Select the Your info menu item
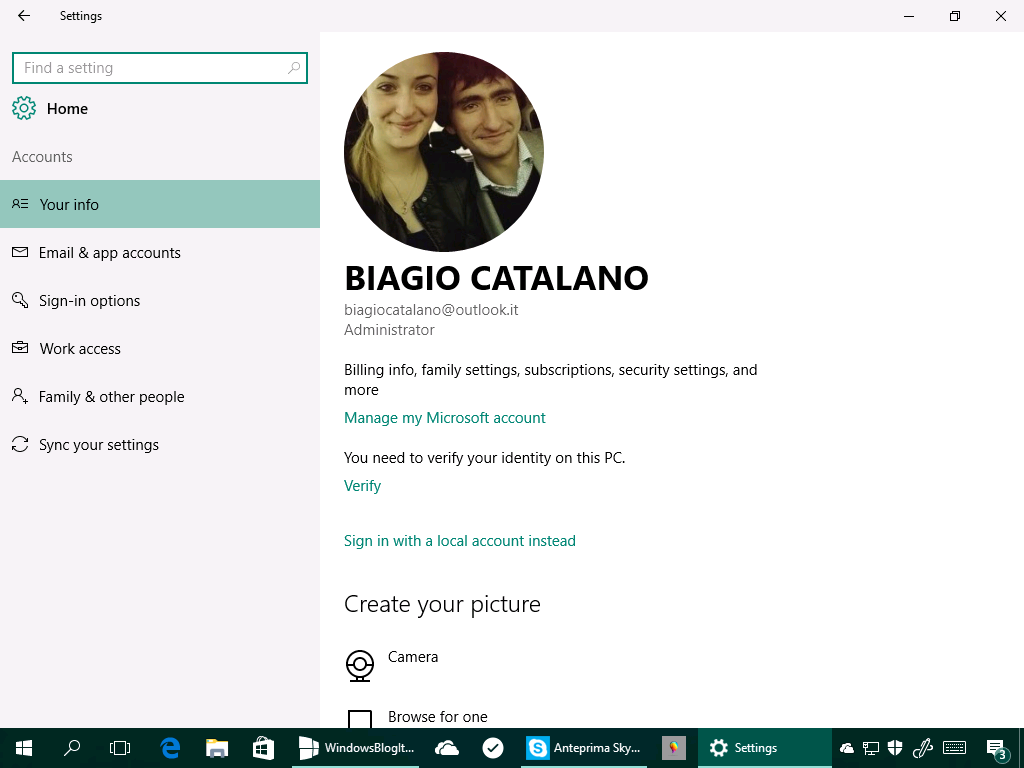Image resolution: width=1024 pixels, height=768 pixels. (160, 204)
